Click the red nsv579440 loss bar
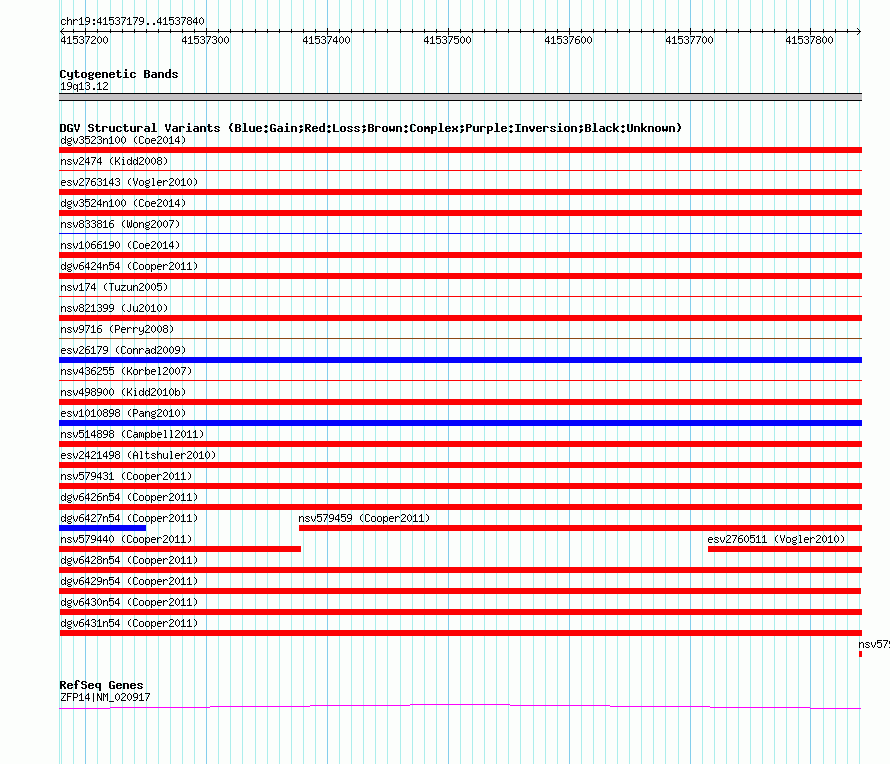The width and height of the screenshot is (890, 764). (x=180, y=549)
